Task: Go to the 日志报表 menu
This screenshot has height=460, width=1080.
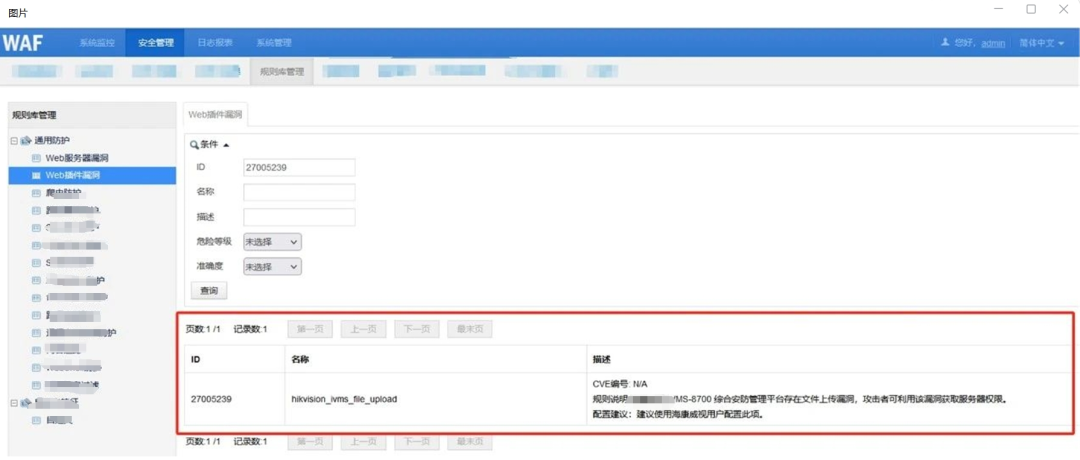Action: pos(215,43)
